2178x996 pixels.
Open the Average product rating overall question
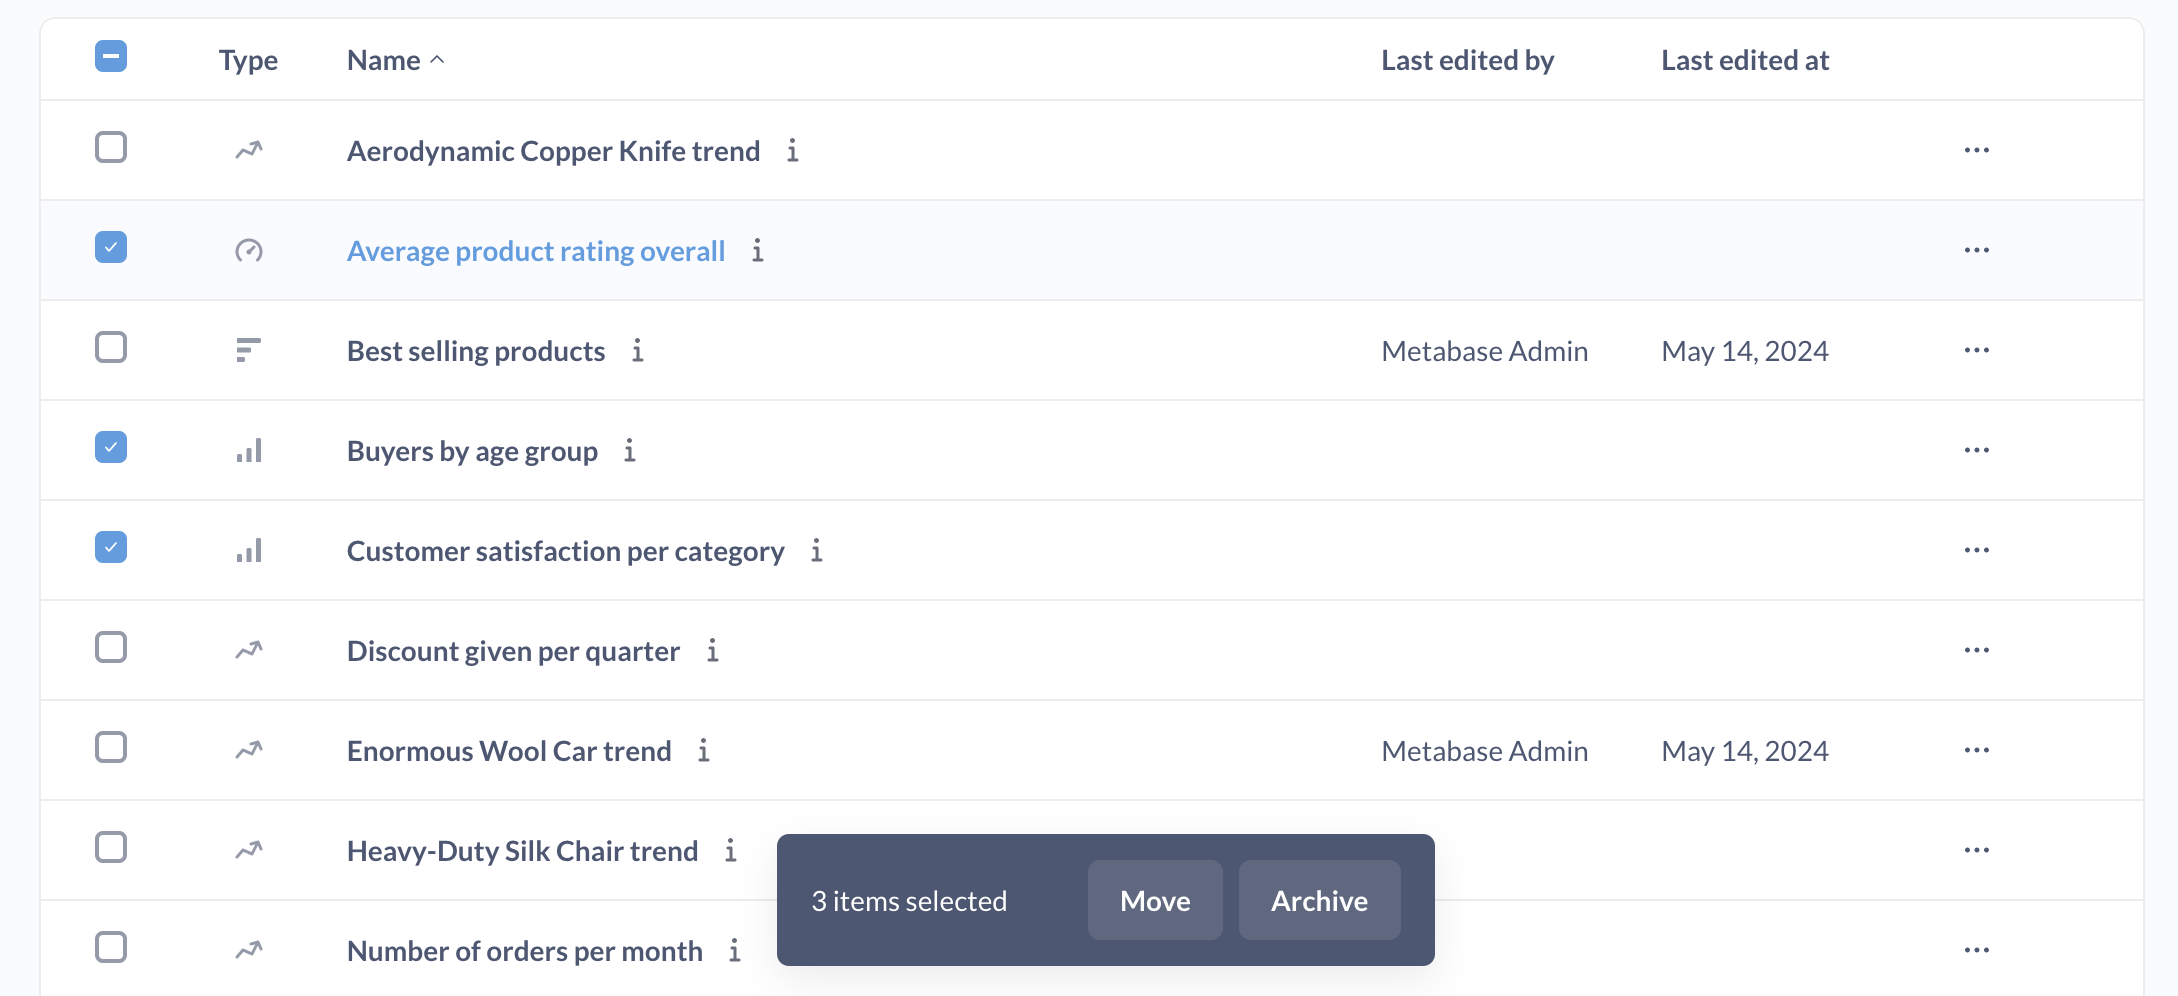tap(535, 250)
